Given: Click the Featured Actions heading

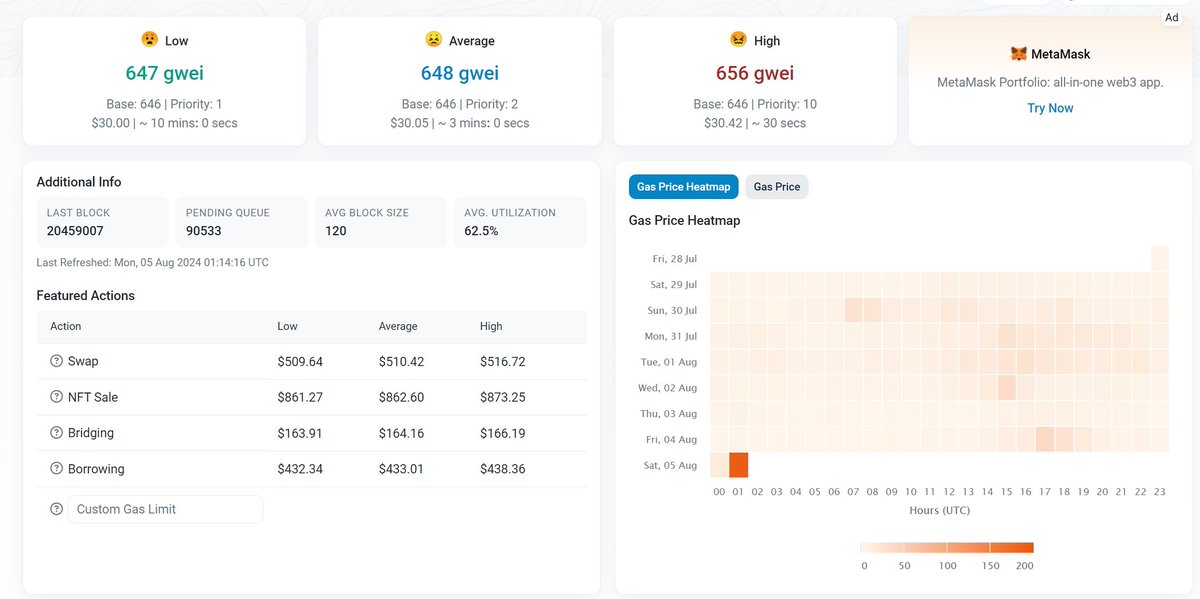Looking at the screenshot, I should click(x=85, y=296).
